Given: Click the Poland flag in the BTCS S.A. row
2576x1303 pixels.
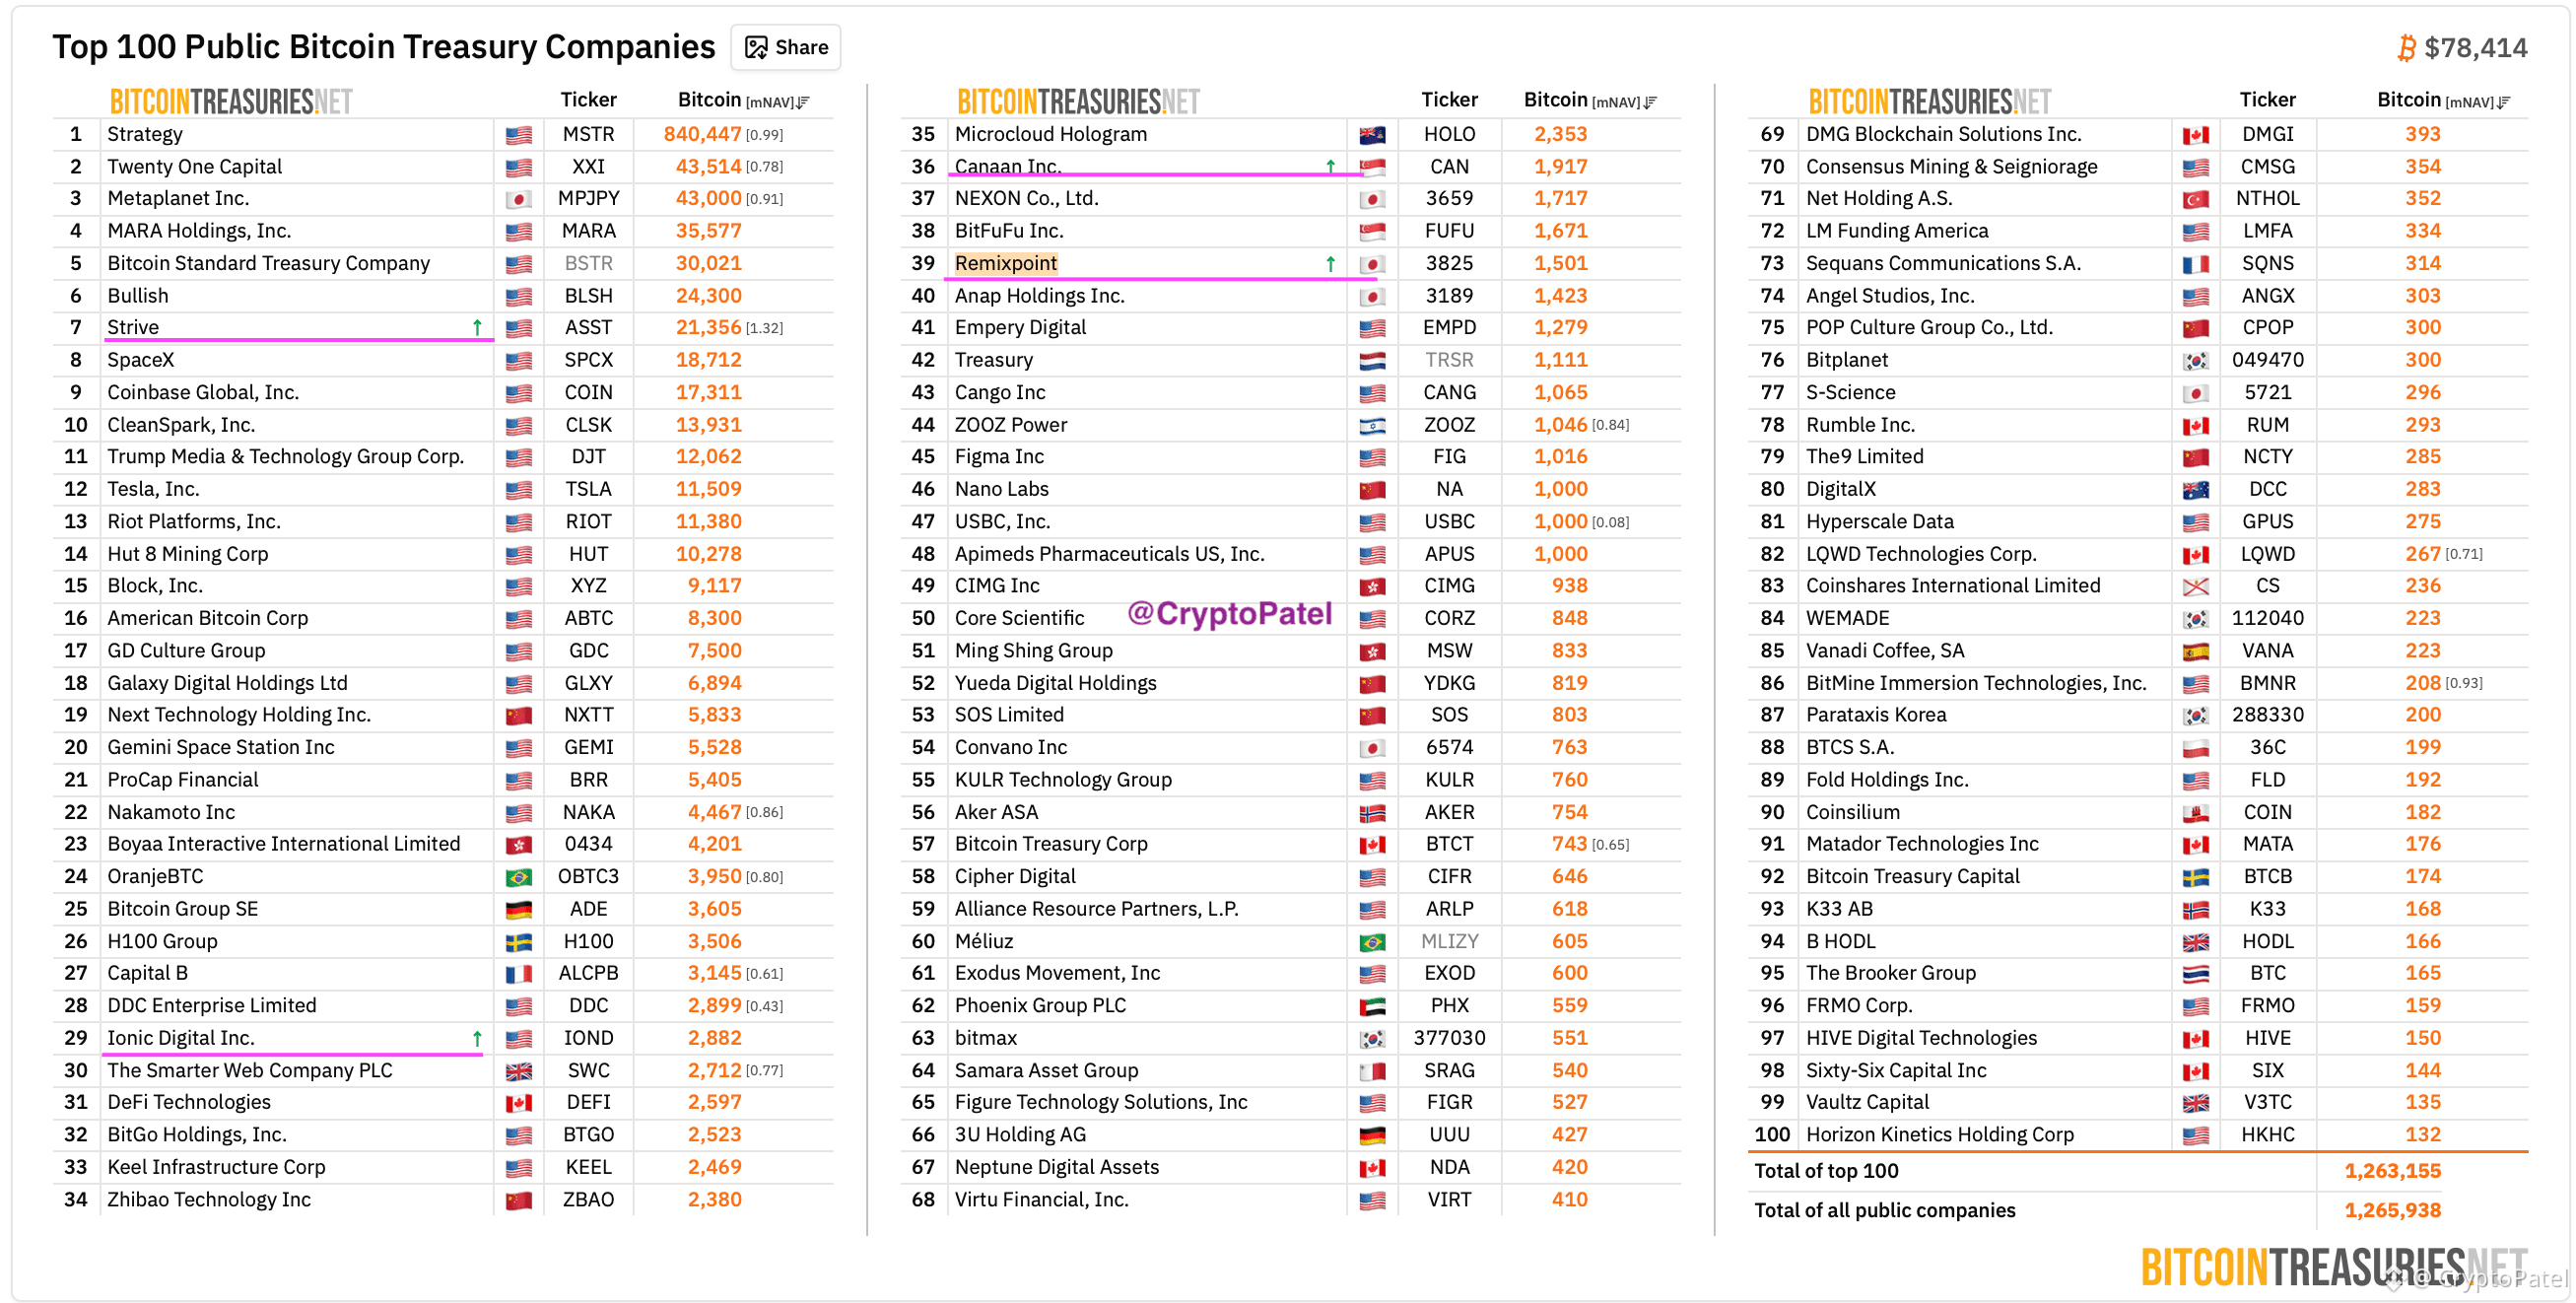Looking at the screenshot, I should [2195, 748].
